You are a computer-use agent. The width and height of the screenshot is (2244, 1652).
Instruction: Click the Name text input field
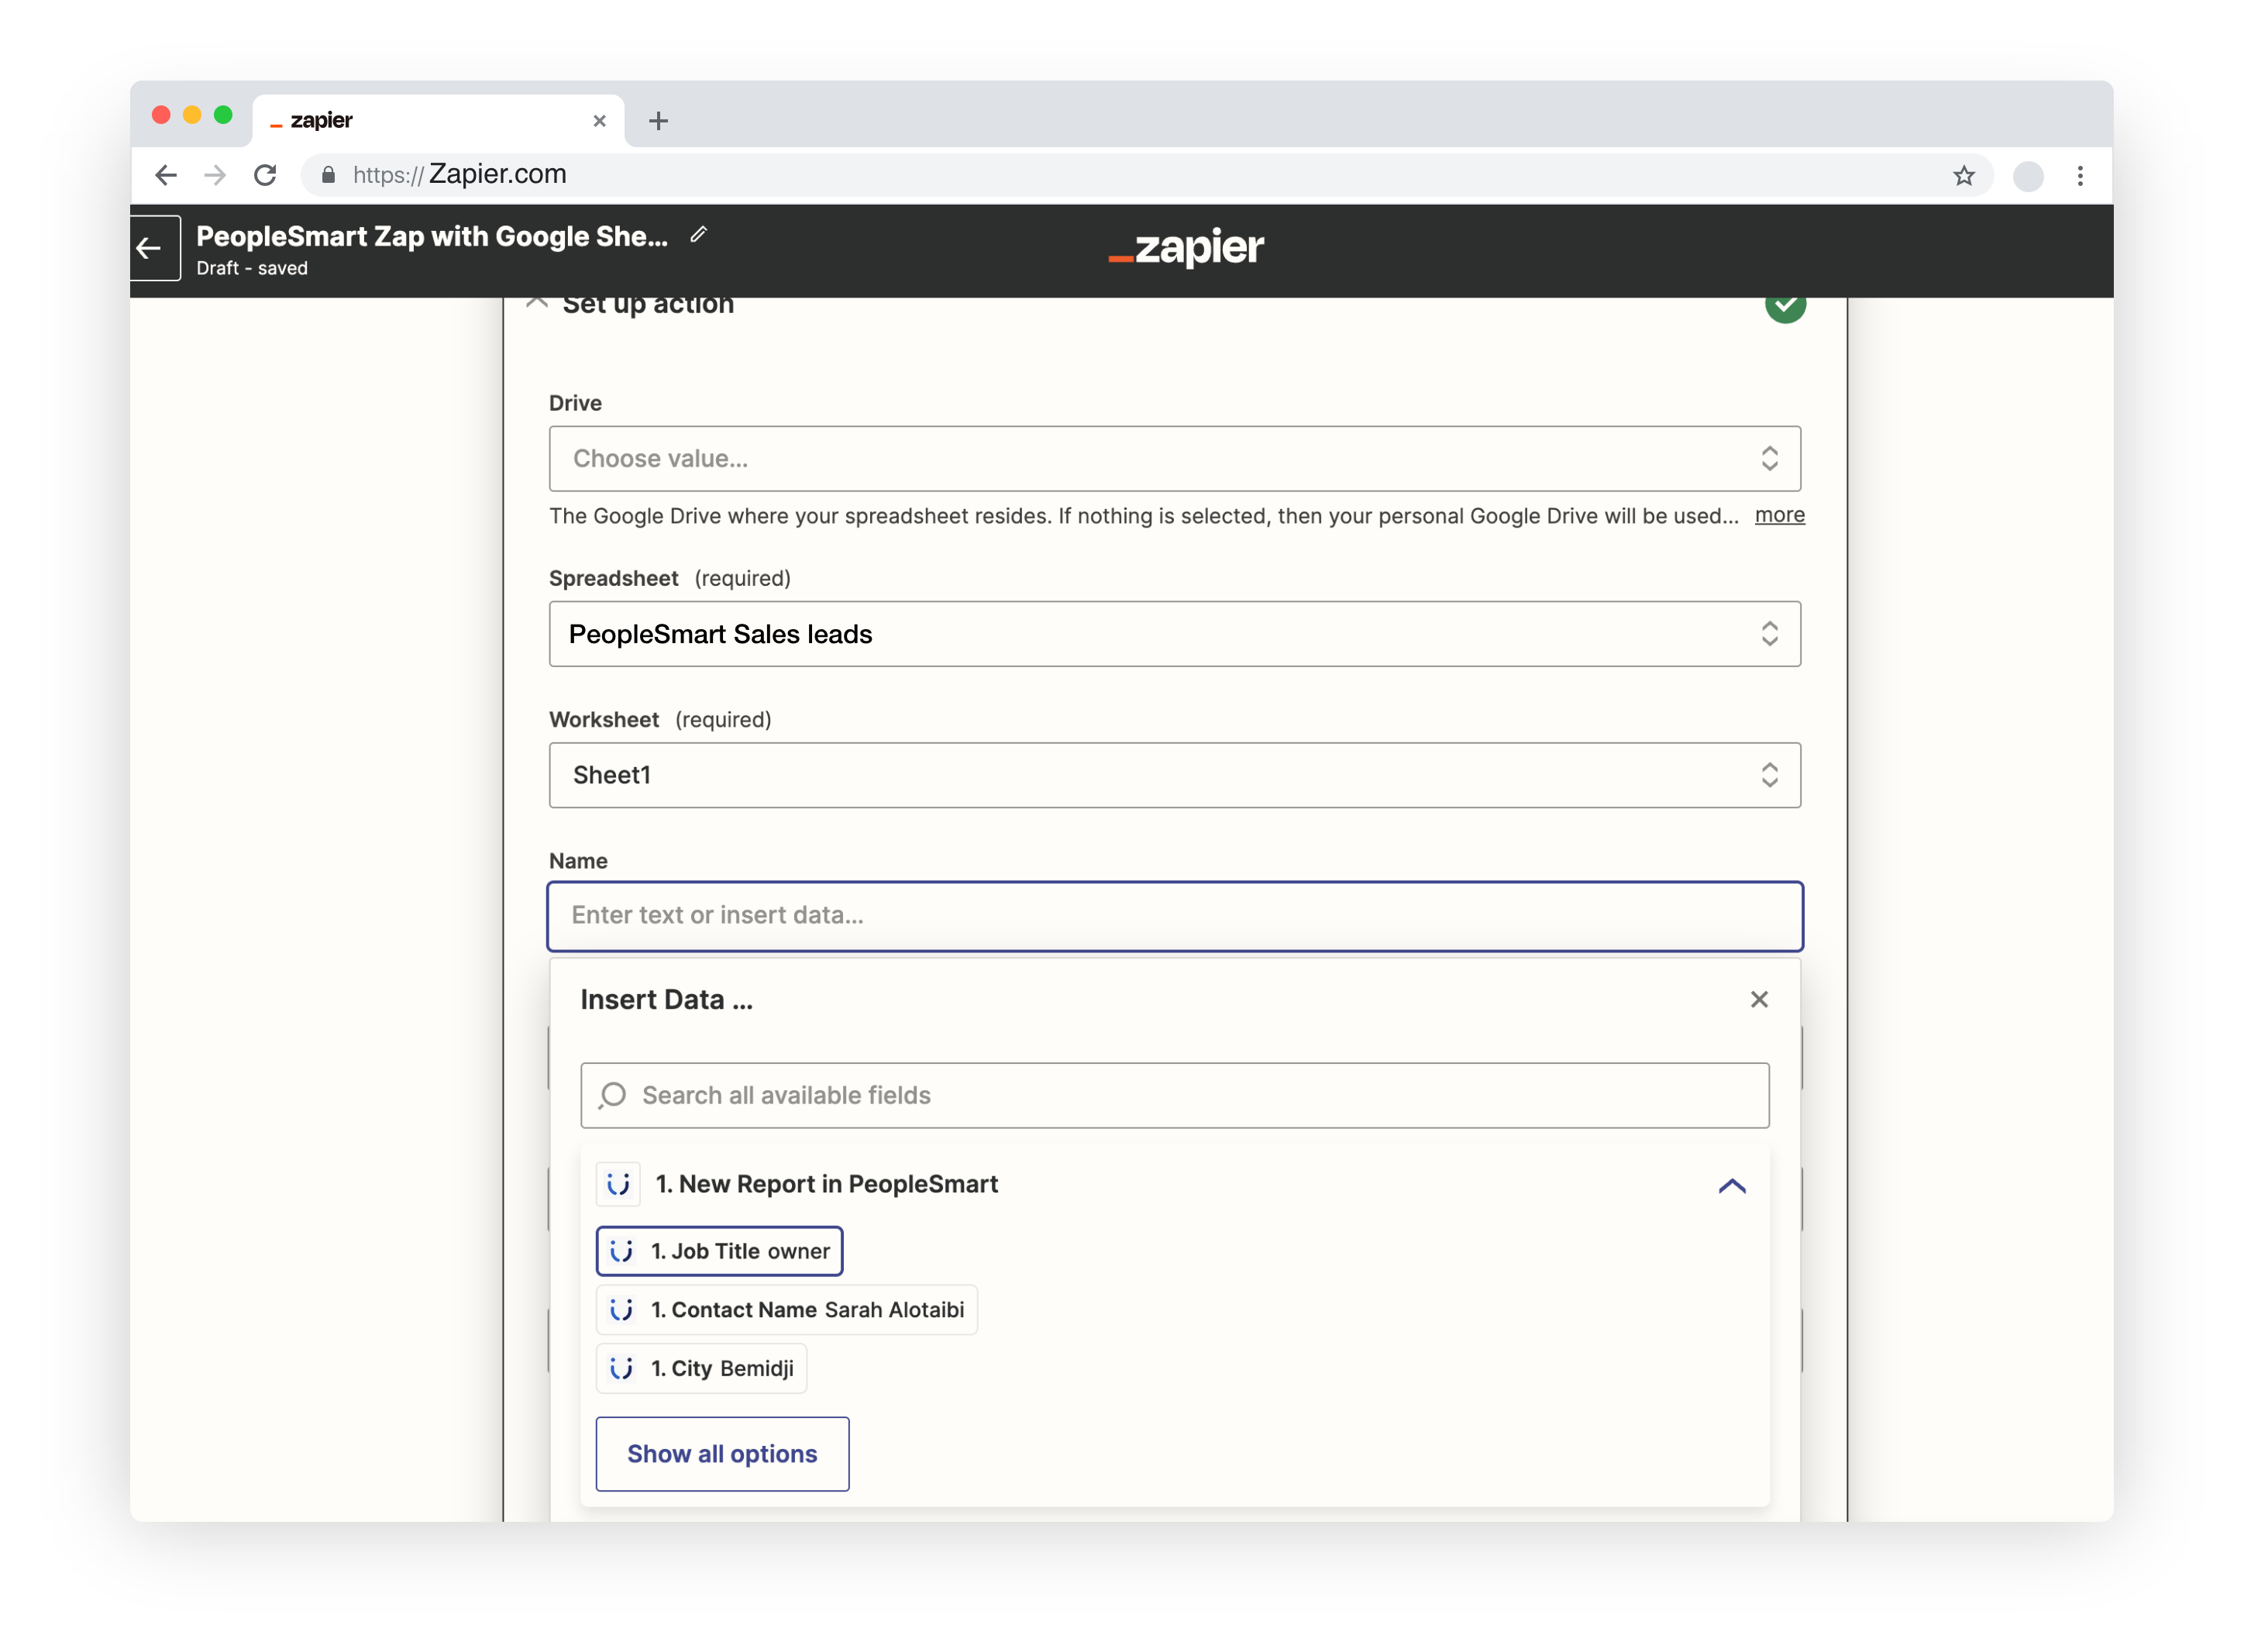[1174, 915]
